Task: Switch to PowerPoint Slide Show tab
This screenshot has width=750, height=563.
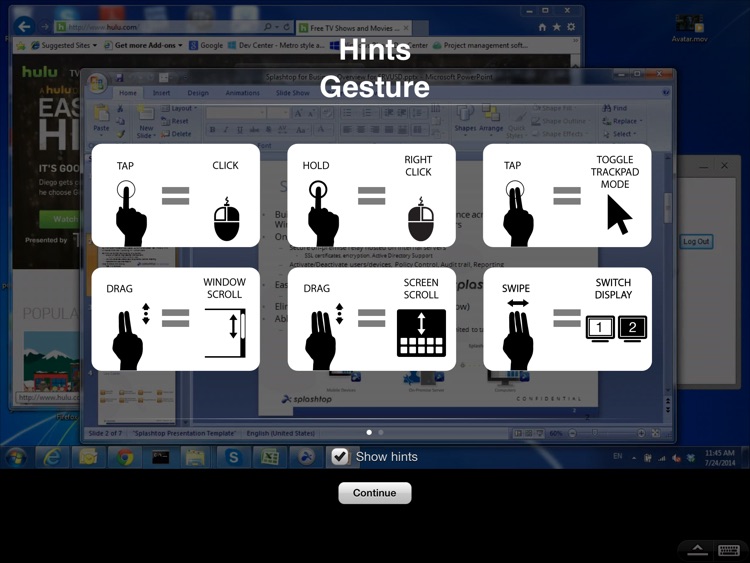Action: tap(292, 93)
